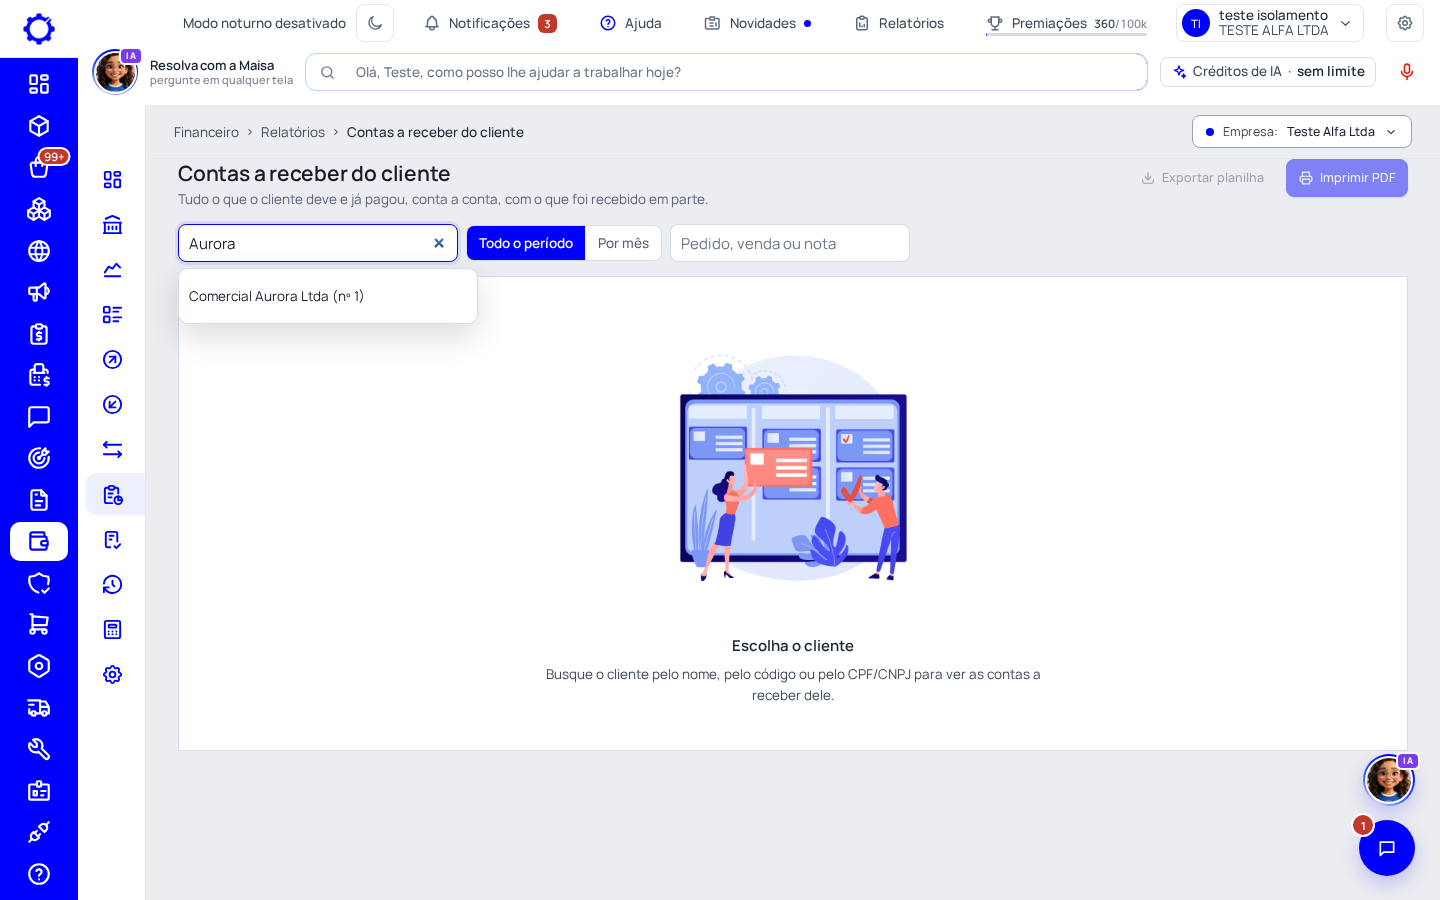Image resolution: width=1440 pixels, height=900 pixels.
Task: Open floating chat button with badge 1
Action: tap(1387, 848)
